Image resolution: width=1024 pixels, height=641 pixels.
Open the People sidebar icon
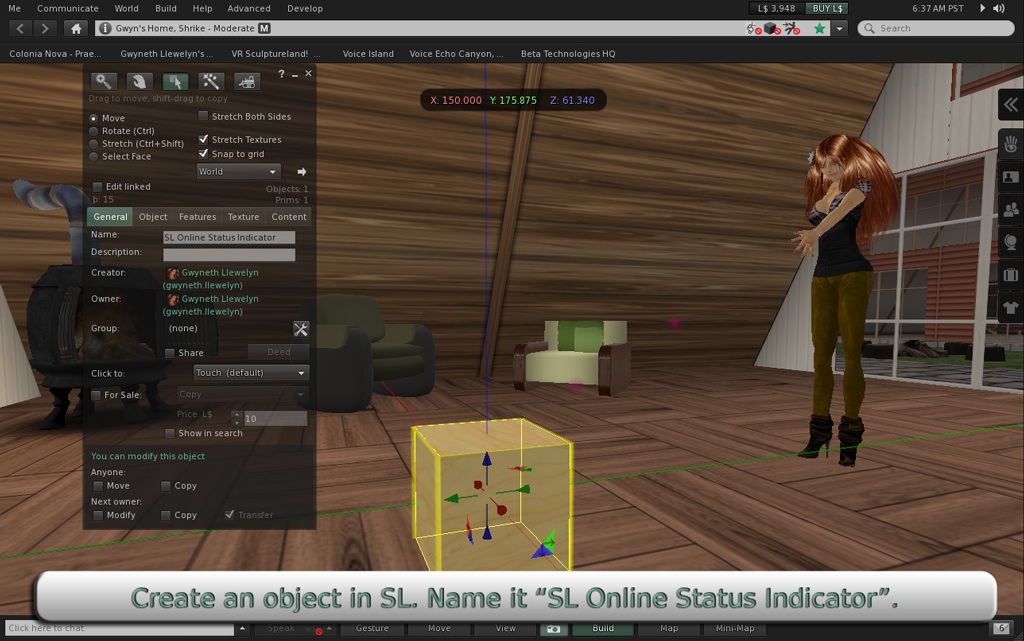[x=1011, y=210]
